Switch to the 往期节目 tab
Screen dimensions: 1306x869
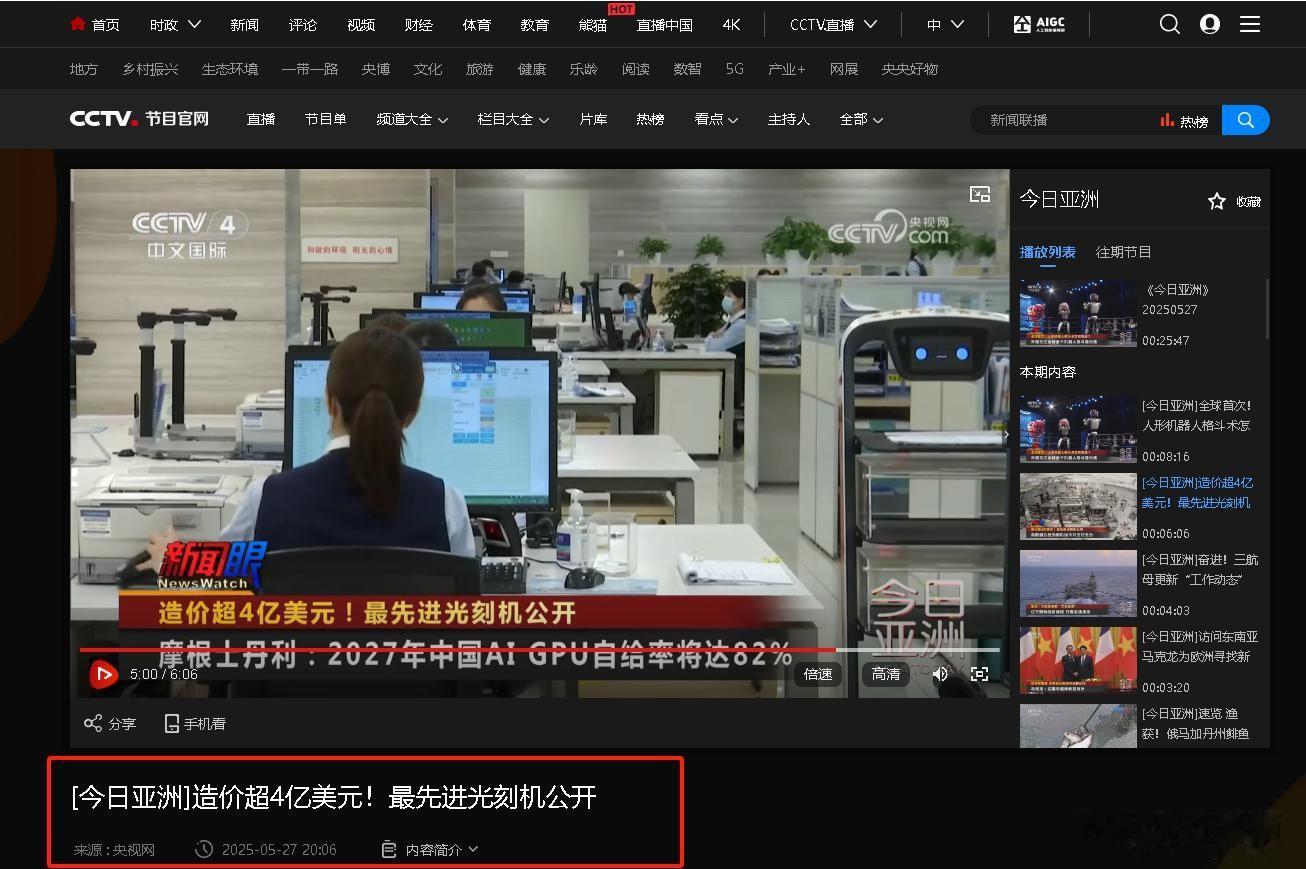click(1124, 252)
